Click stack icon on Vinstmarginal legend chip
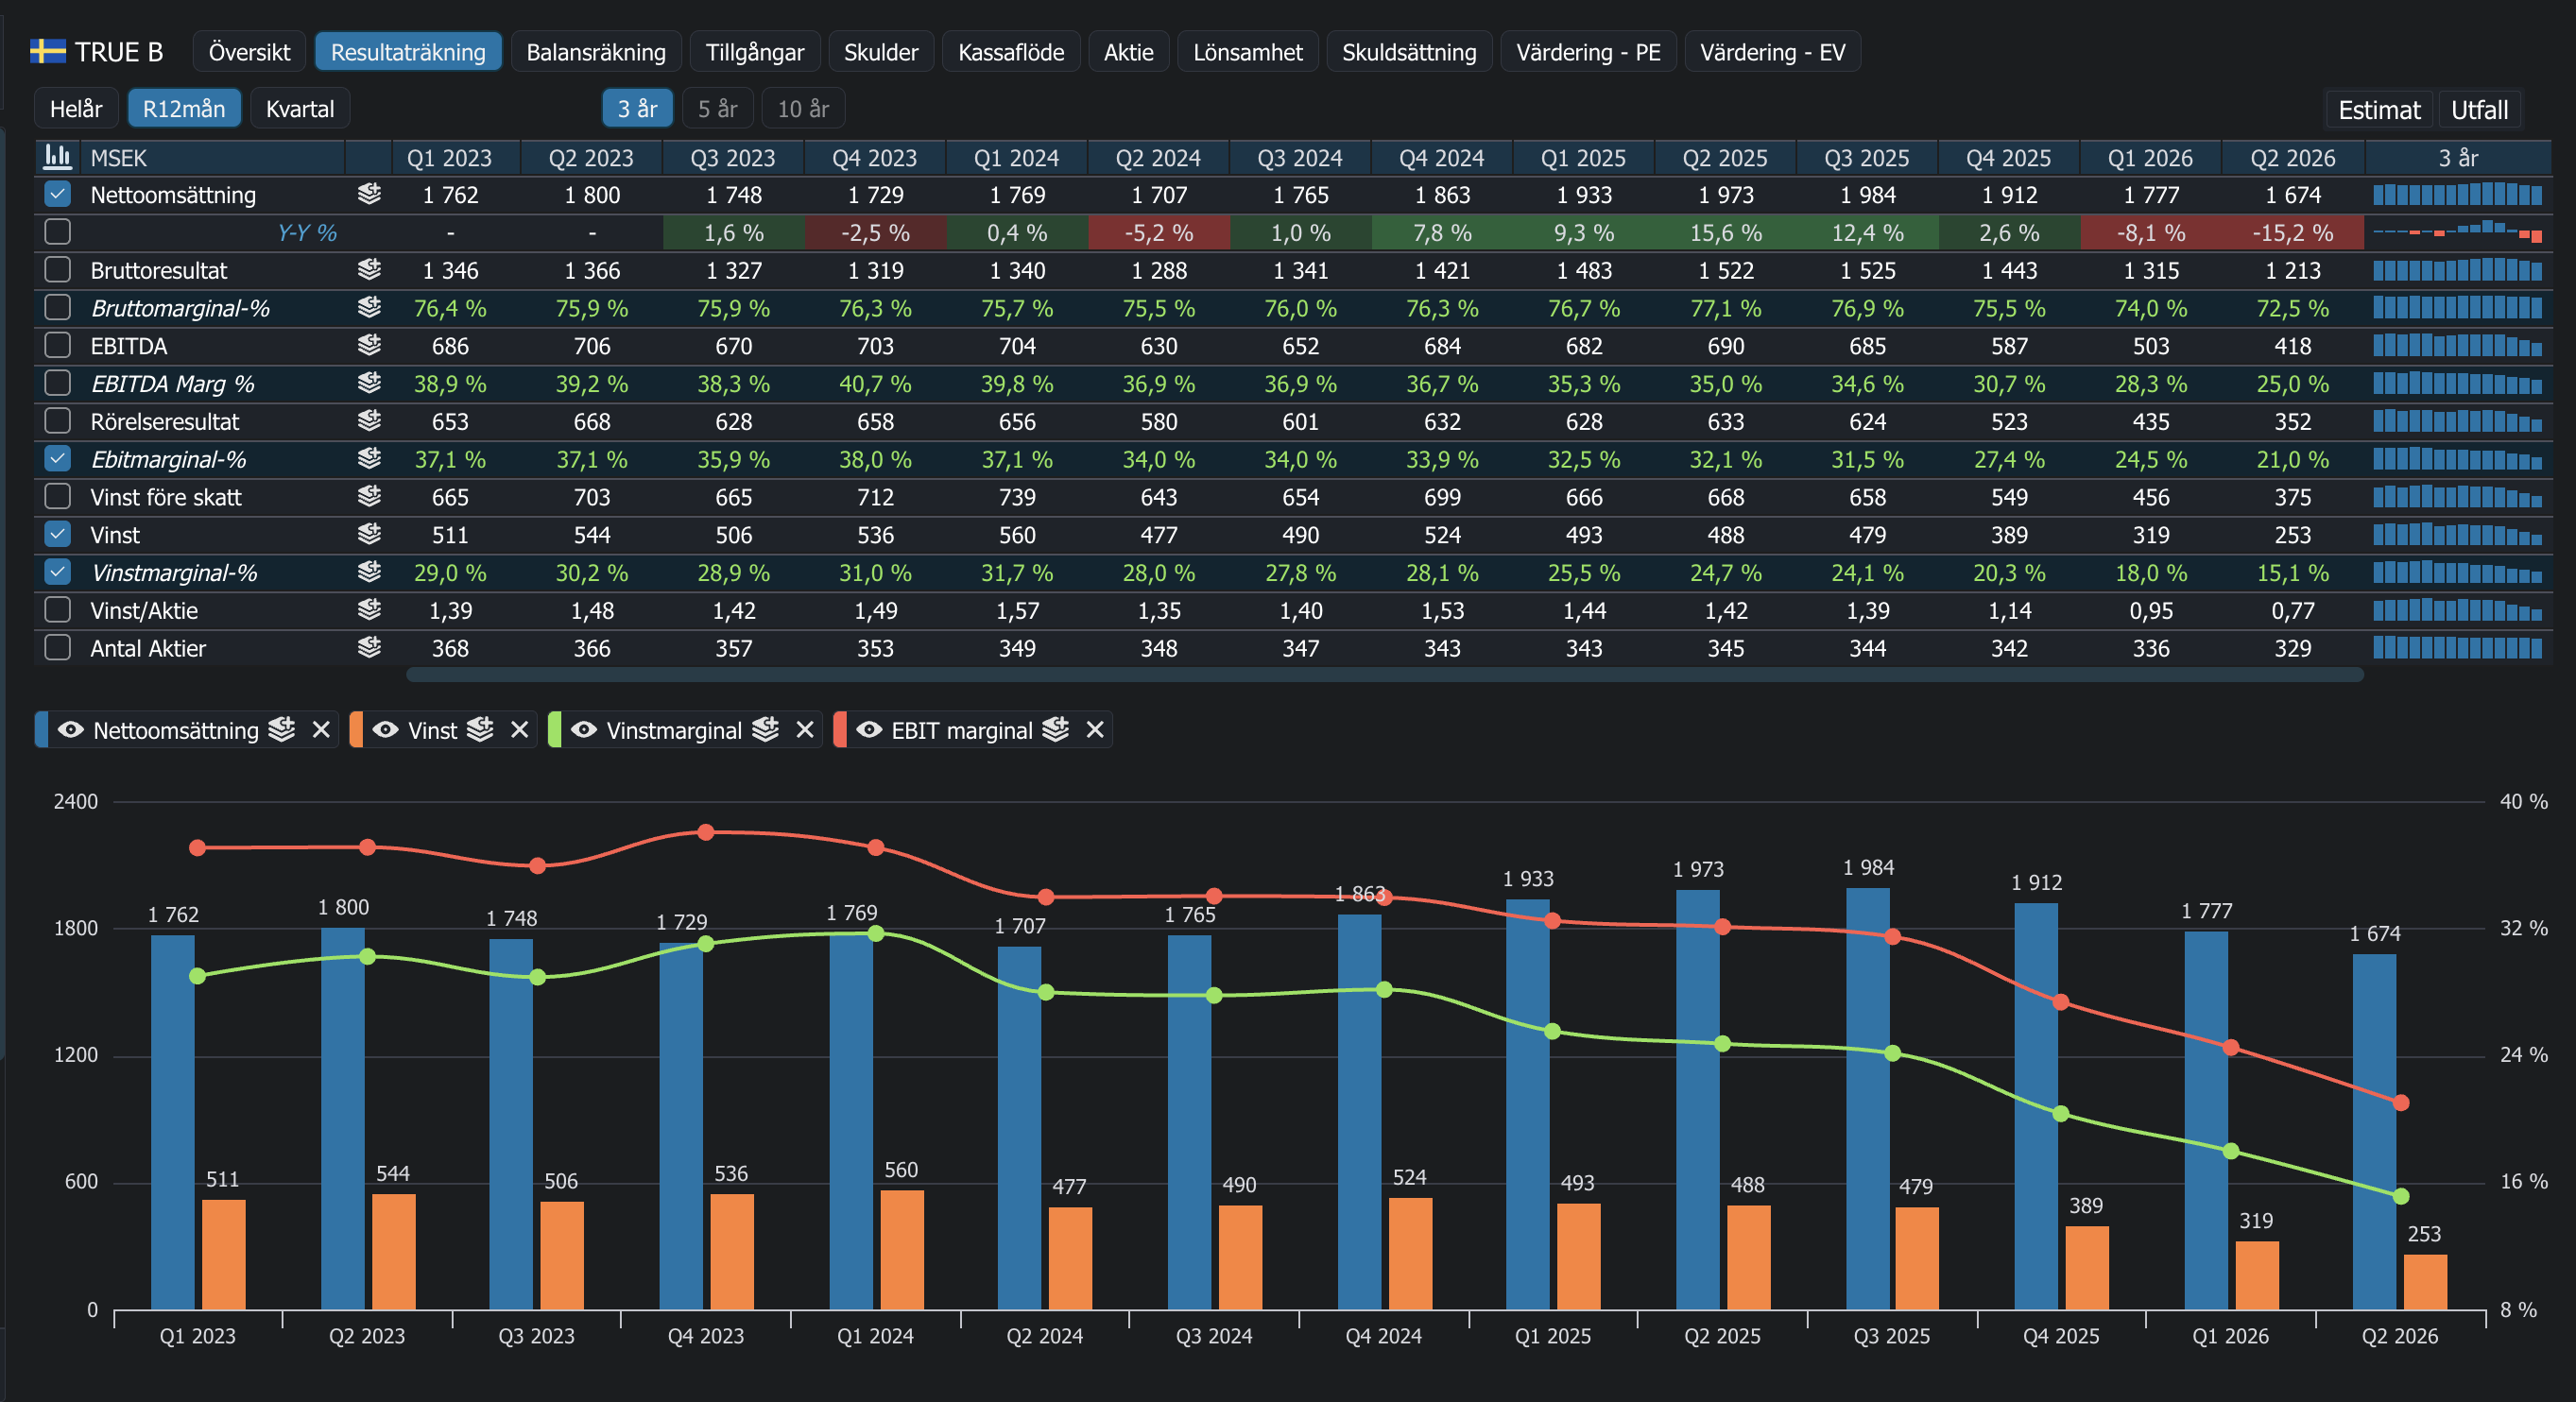 point(765,730)
